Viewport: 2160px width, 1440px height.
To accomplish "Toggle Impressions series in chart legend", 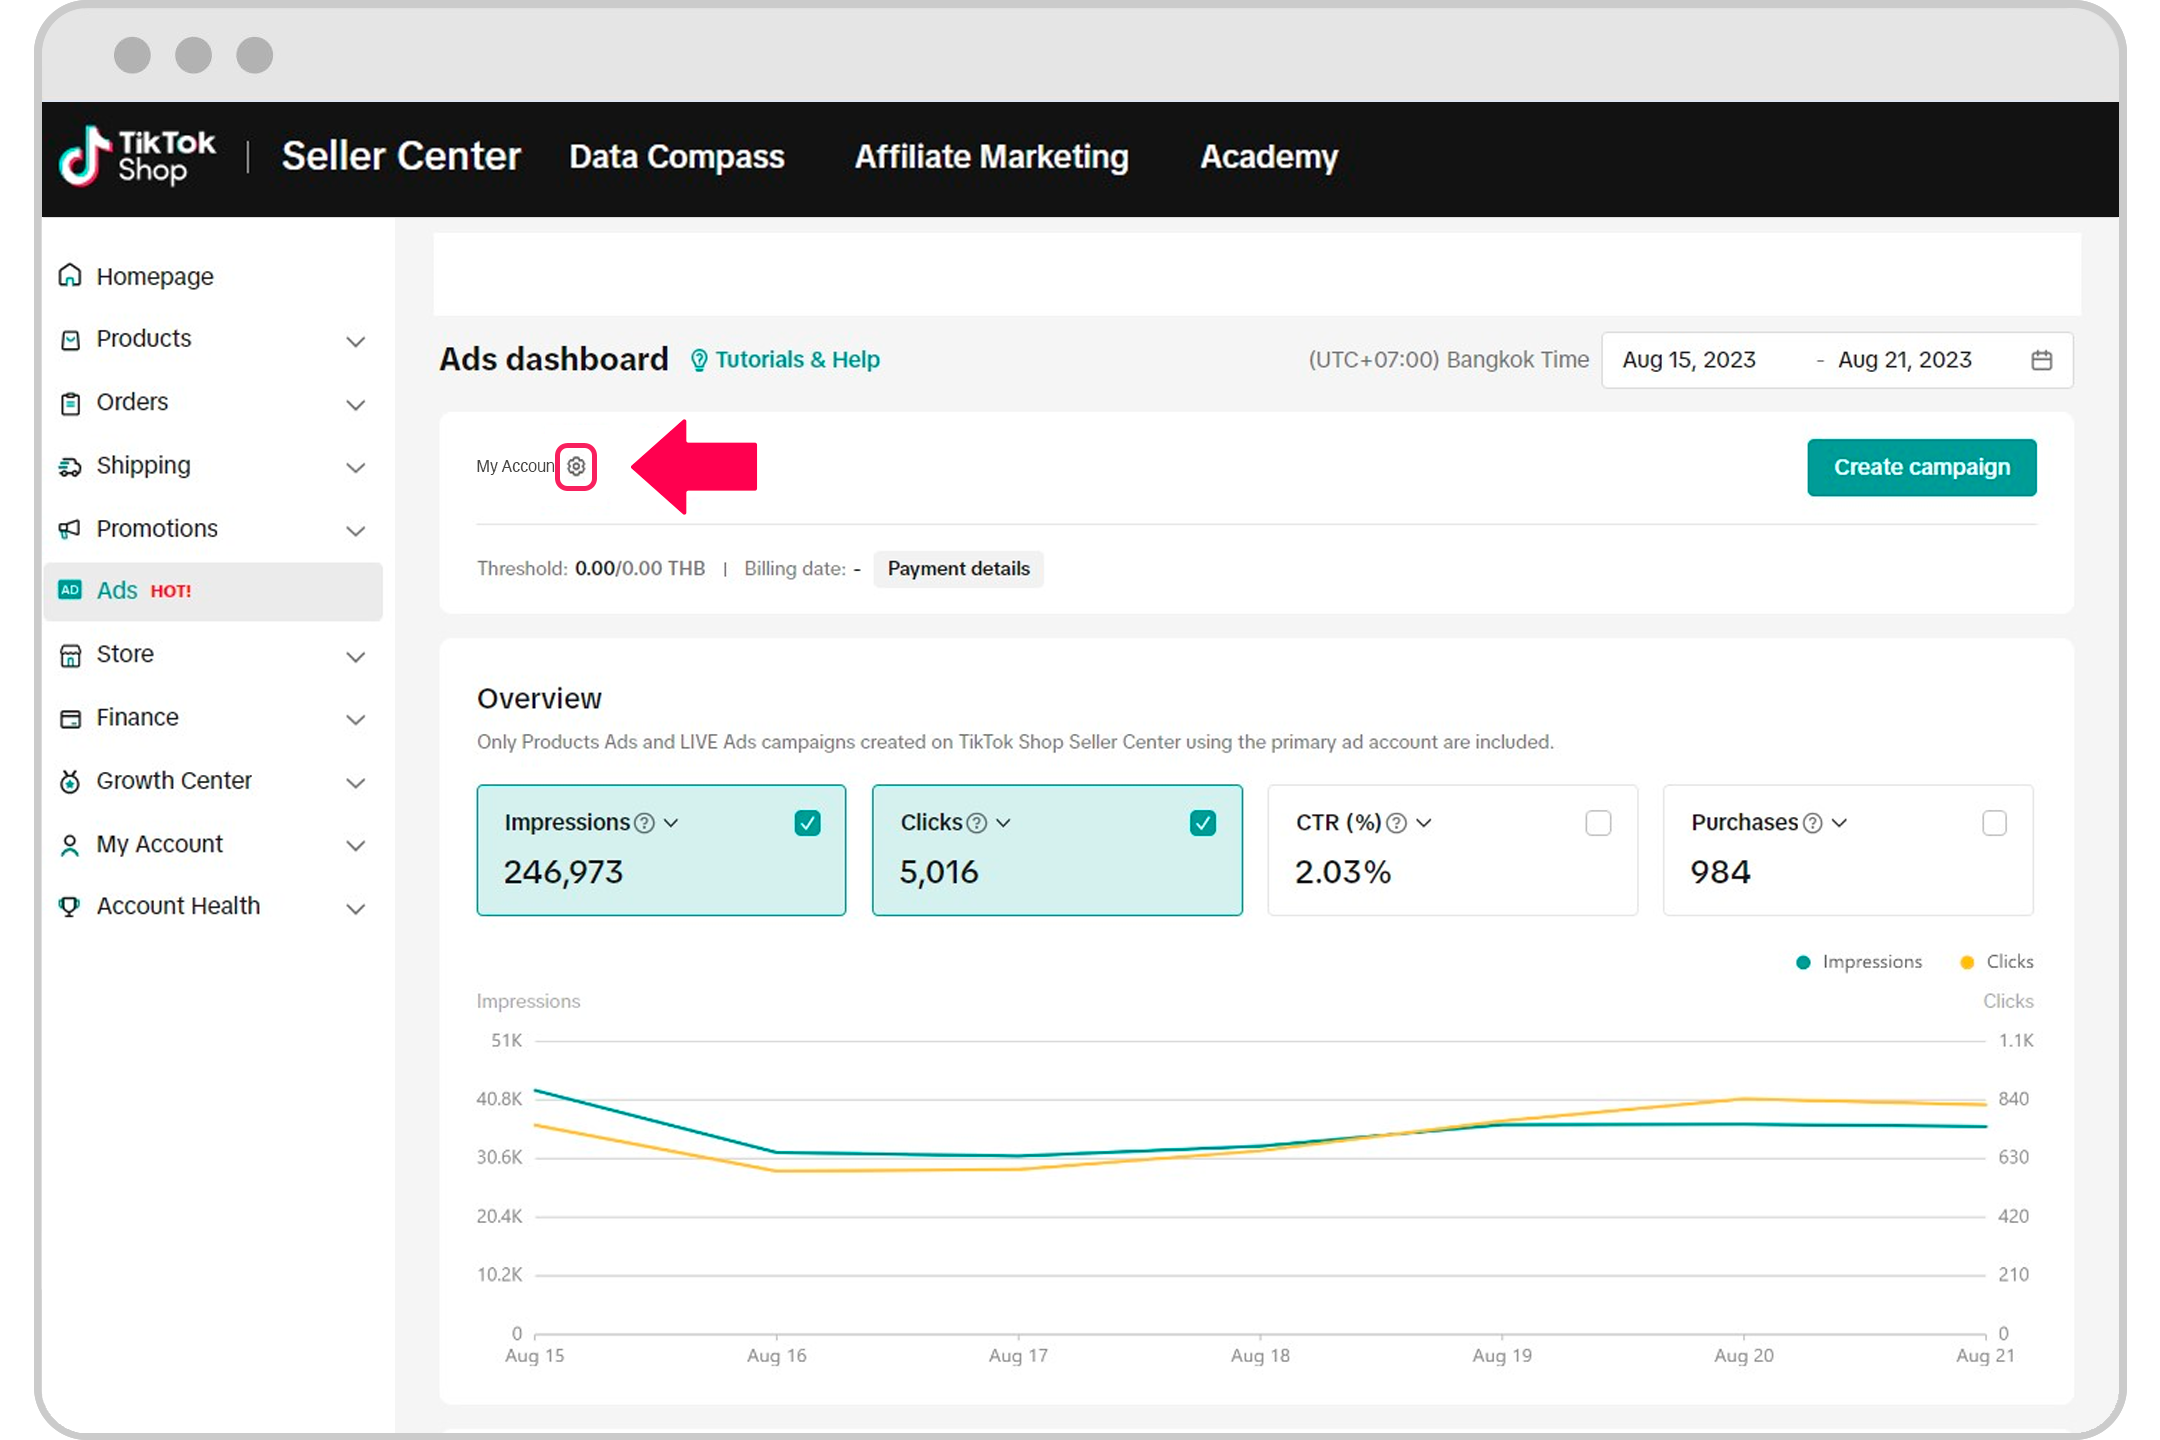I will click(x=1859, y=962).
